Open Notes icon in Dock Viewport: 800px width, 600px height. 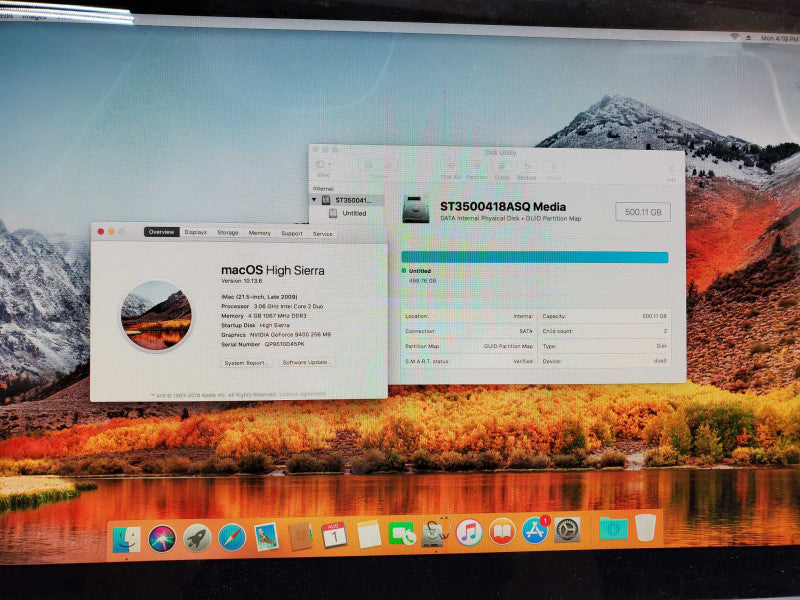coord(368,535)
